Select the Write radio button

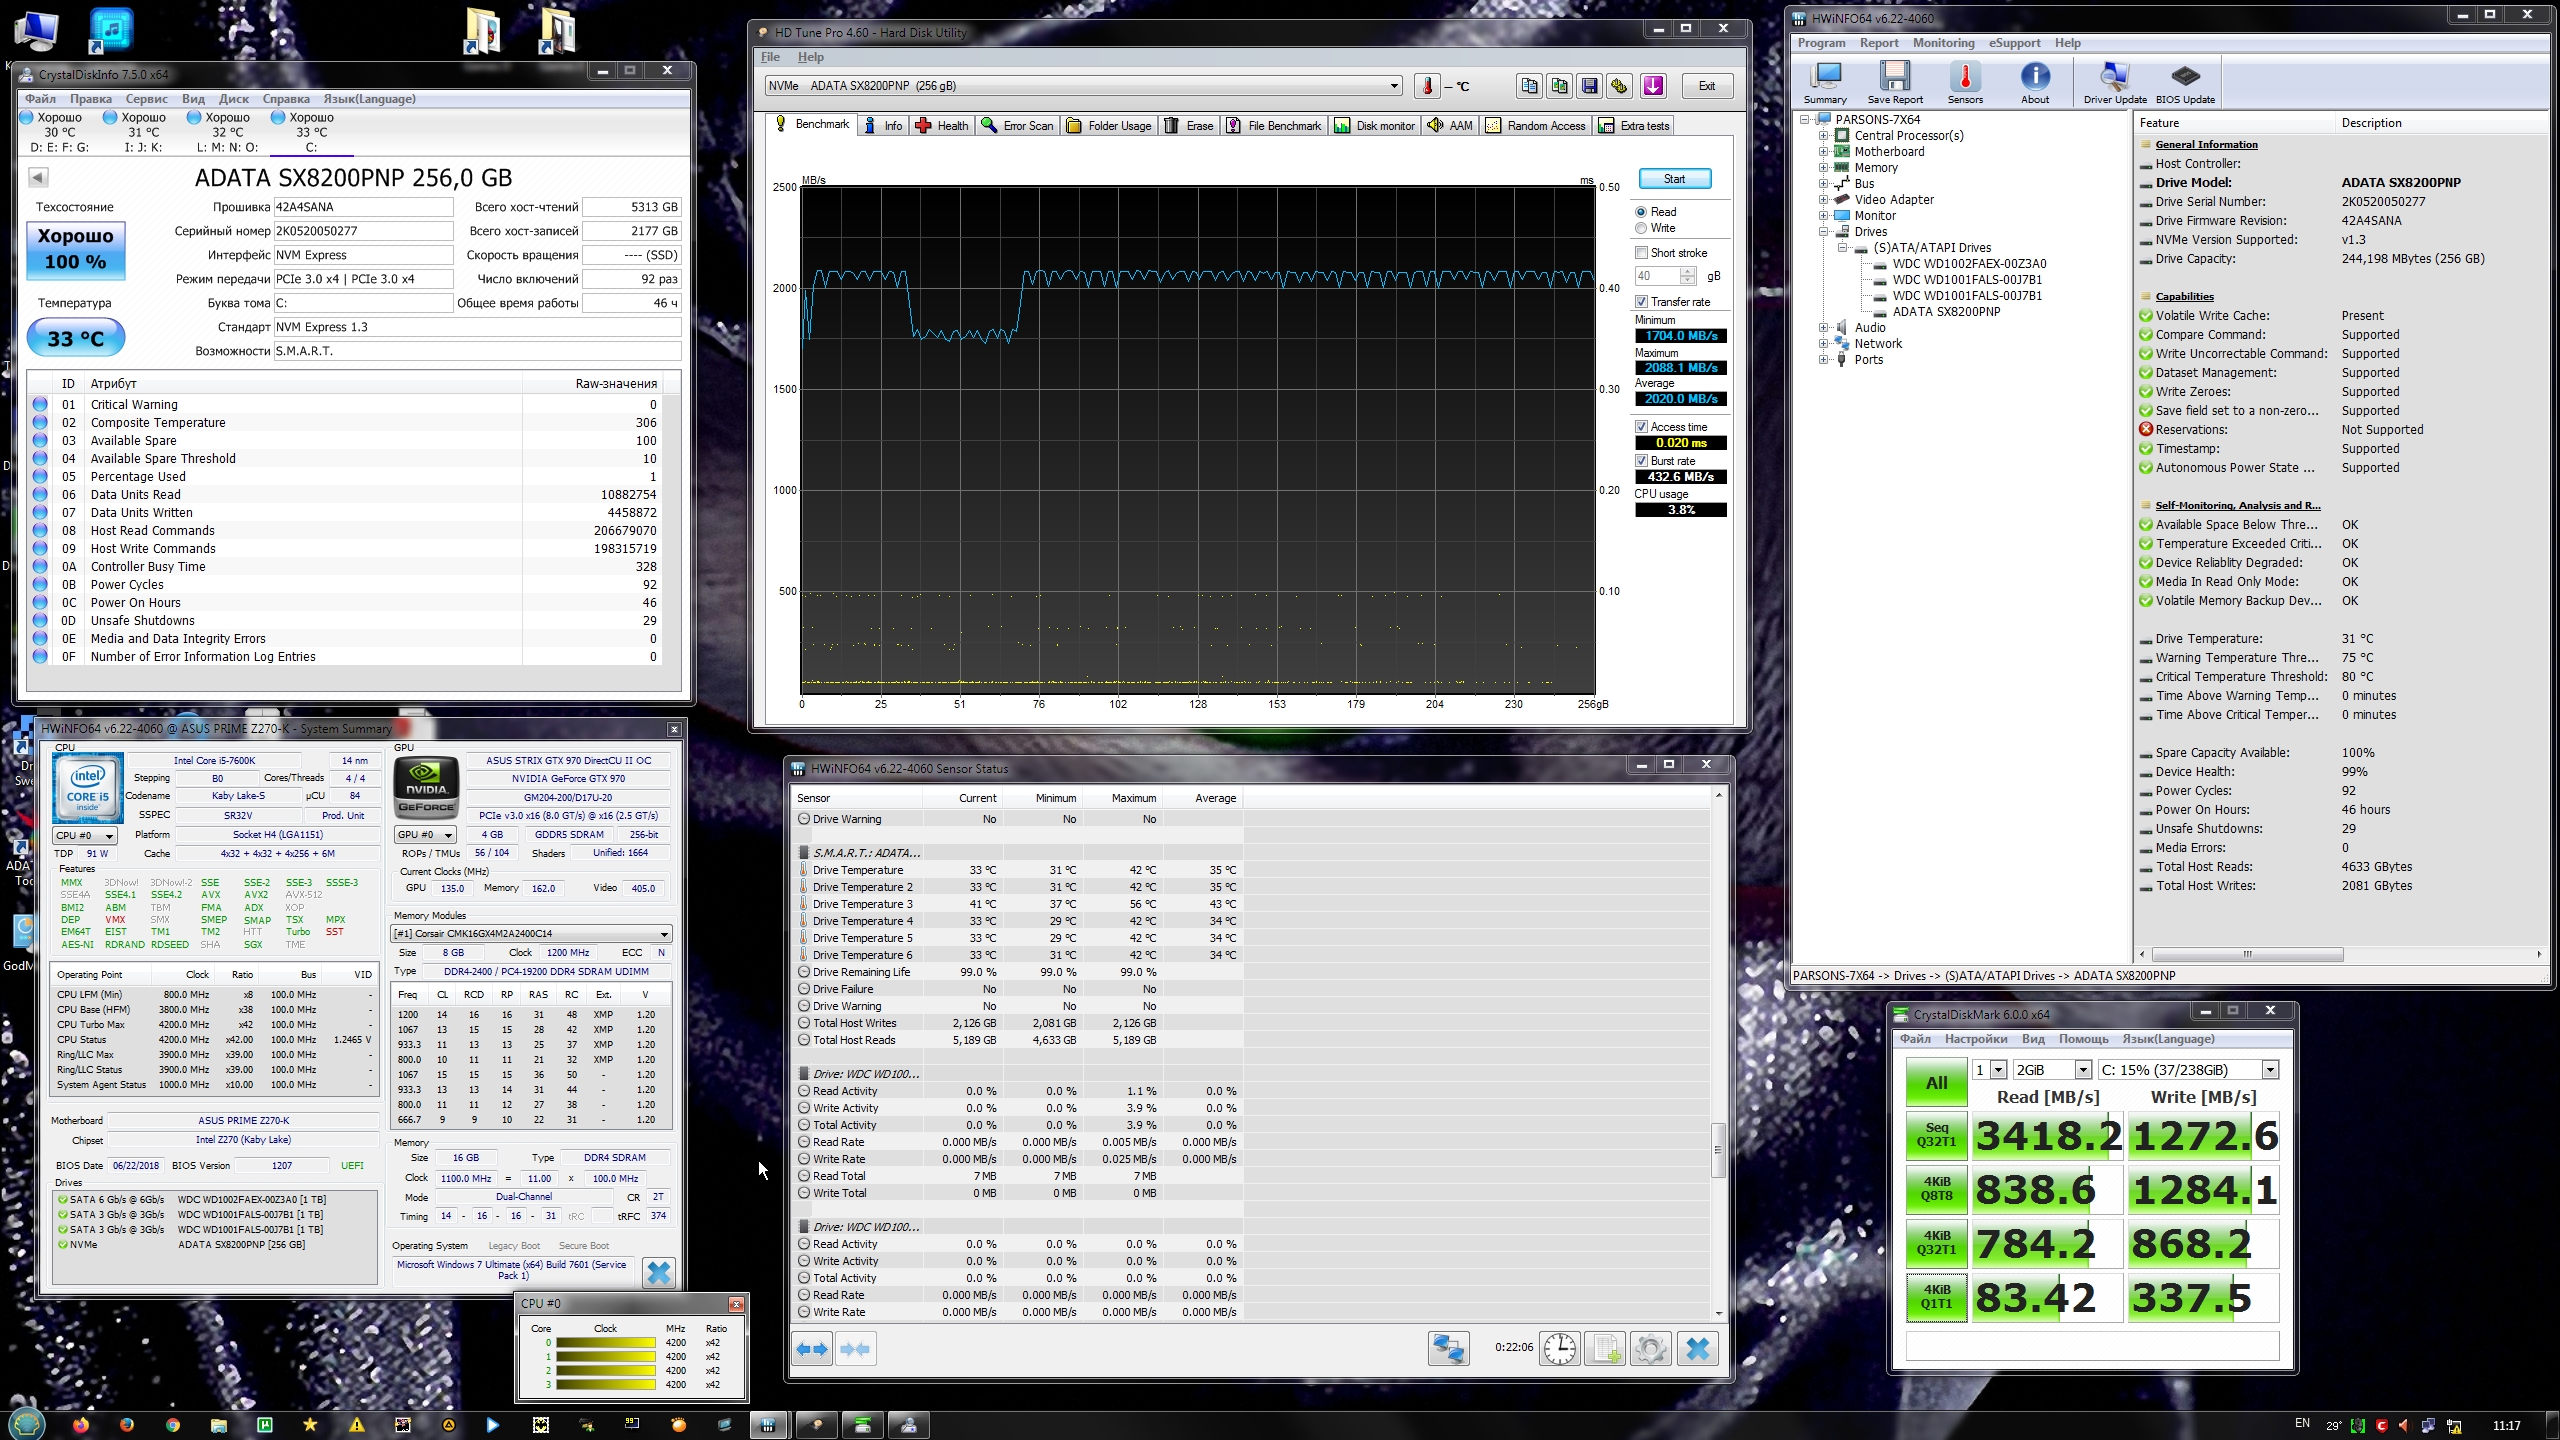click(1641, 228)
